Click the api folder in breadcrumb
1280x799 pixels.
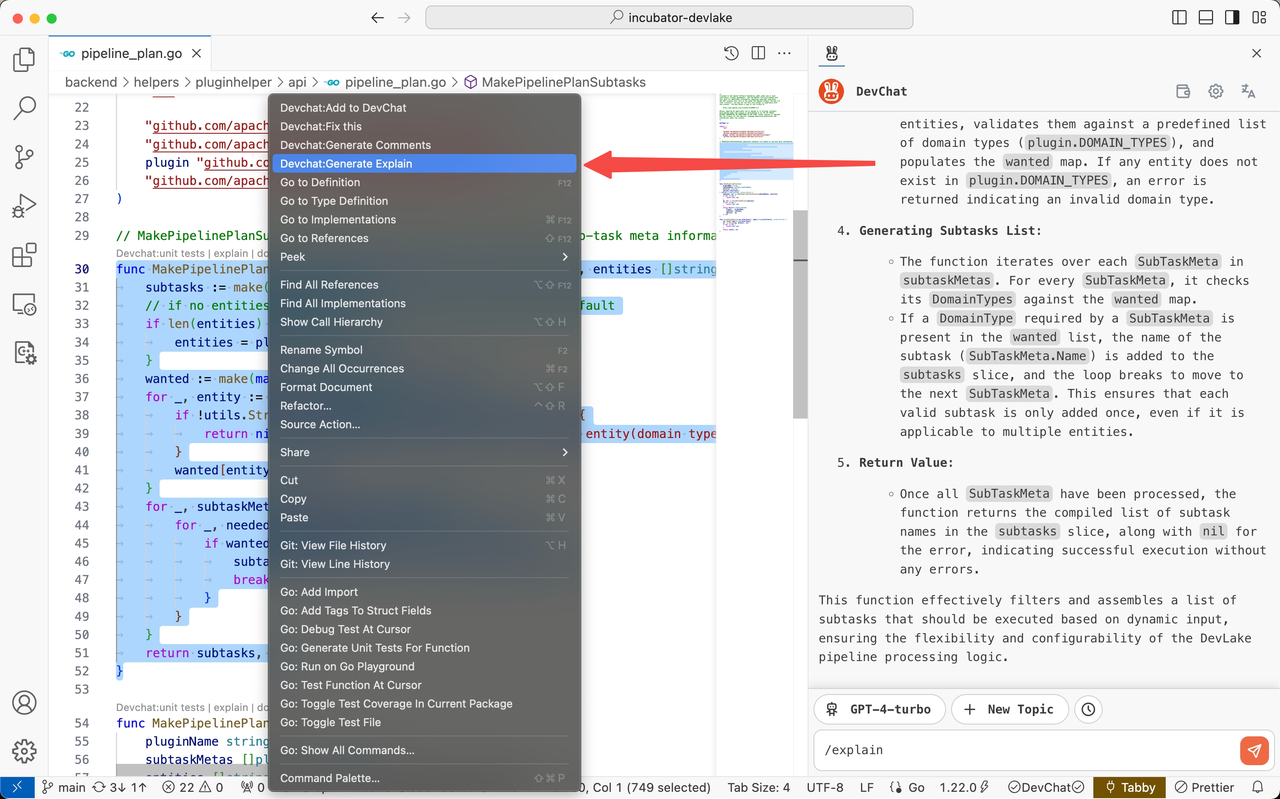tap(297, 82)
